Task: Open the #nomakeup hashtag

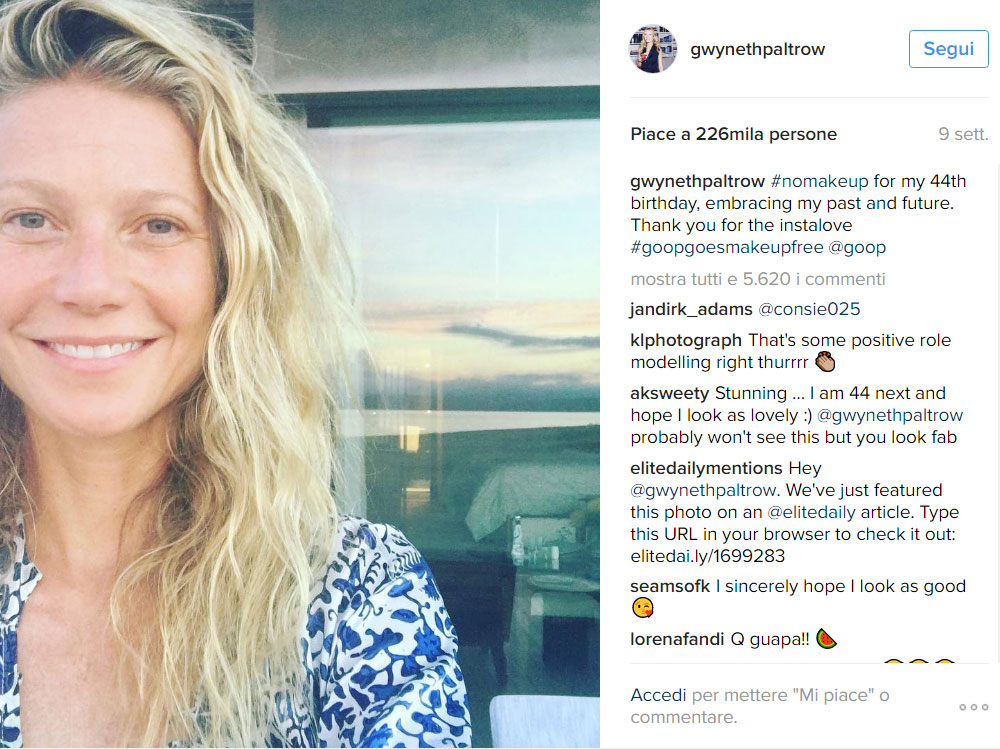Action: coord(820,181)
